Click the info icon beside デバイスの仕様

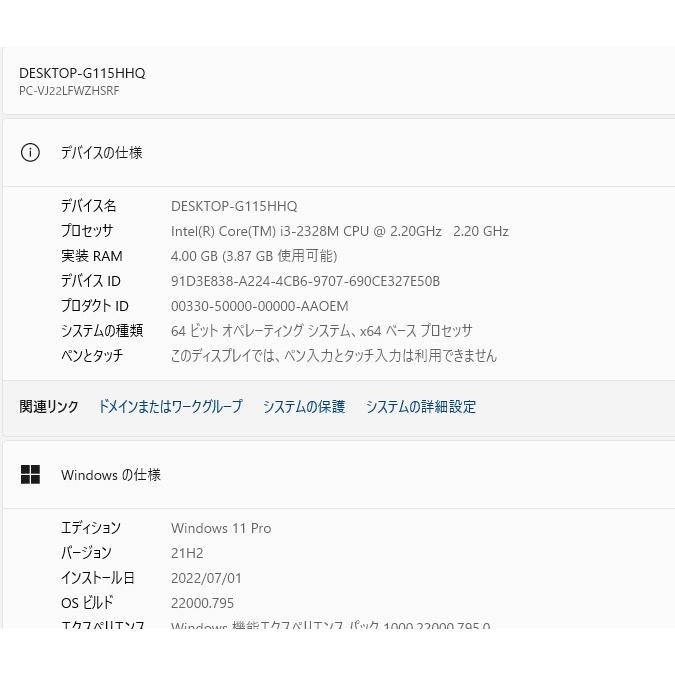click(x=30, y=153)
